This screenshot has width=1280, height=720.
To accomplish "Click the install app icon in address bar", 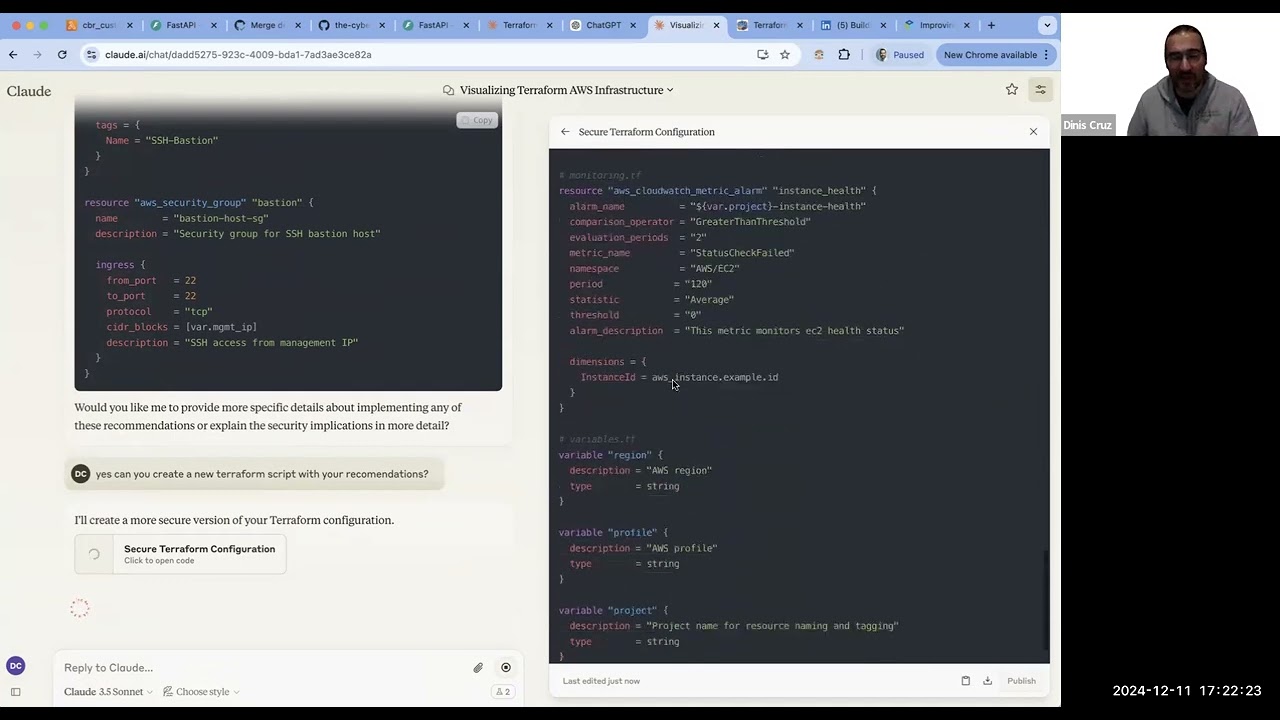I will 763,55.
